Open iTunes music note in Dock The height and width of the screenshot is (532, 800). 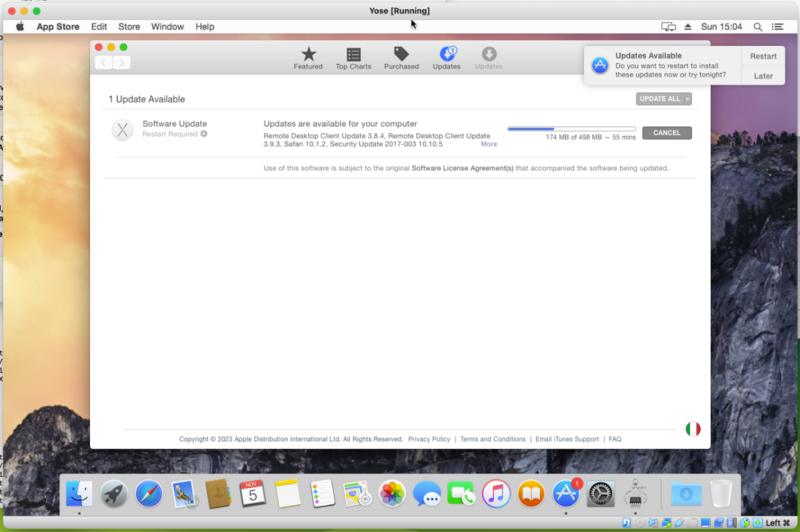[x=496, y=494]
